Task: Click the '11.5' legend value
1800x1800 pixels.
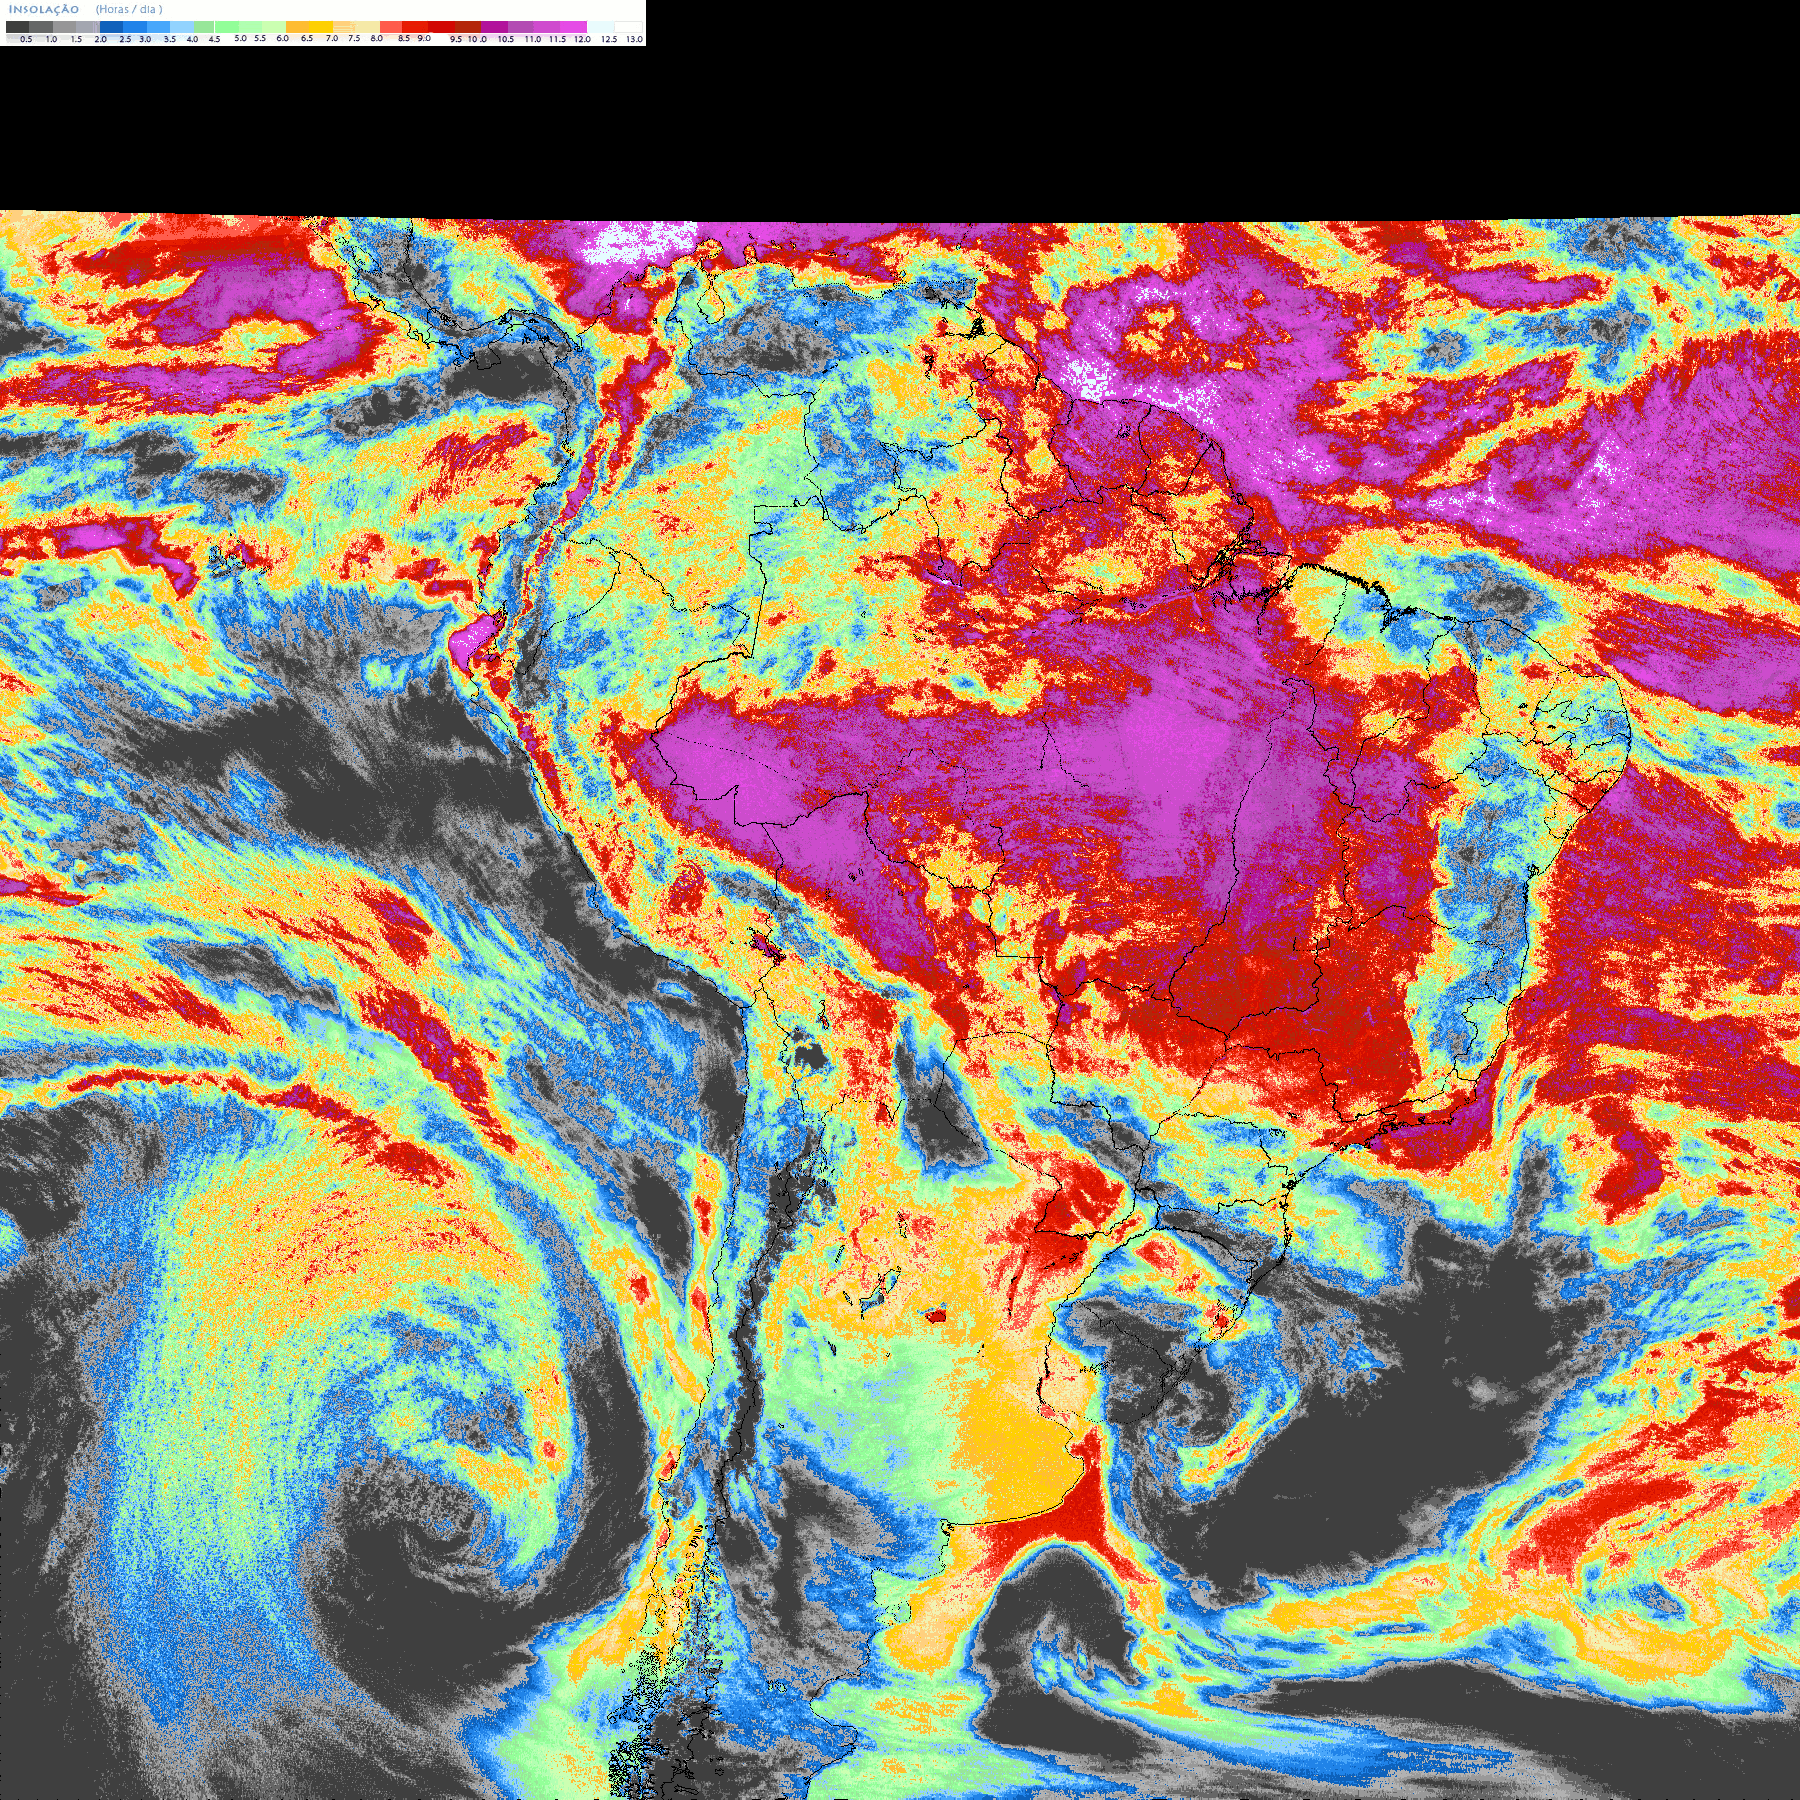Action: (x=557, y=39)
